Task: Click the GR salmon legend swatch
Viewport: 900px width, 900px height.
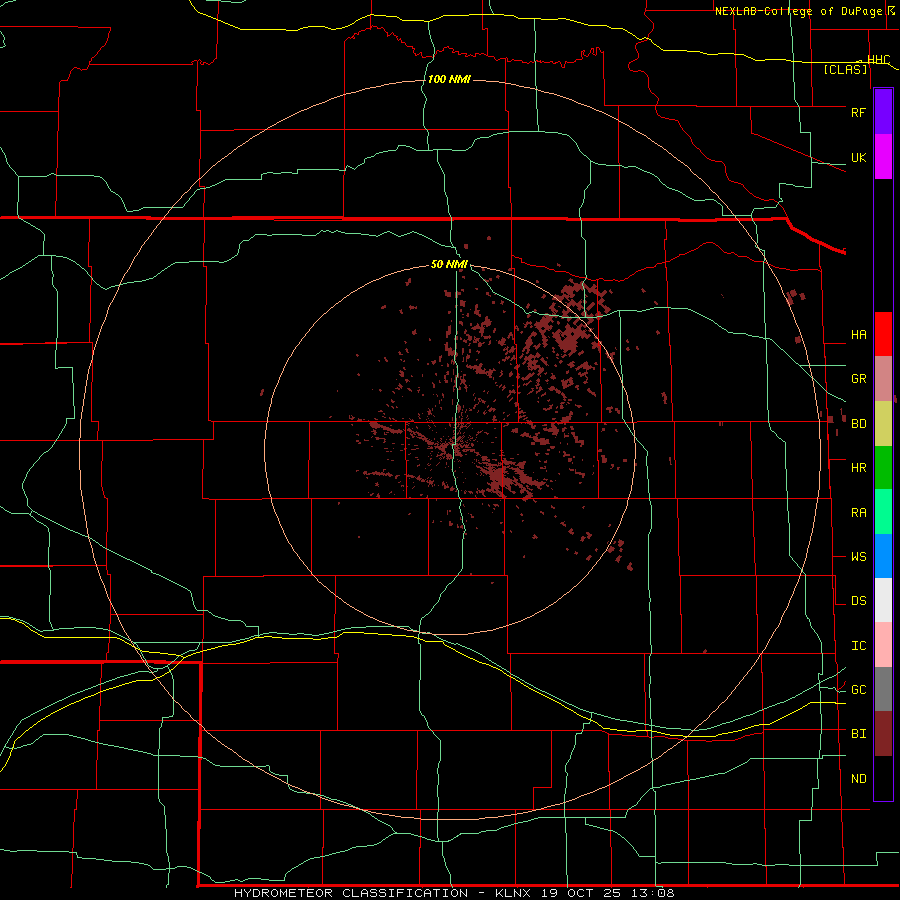Action: [x=883, y=378]
